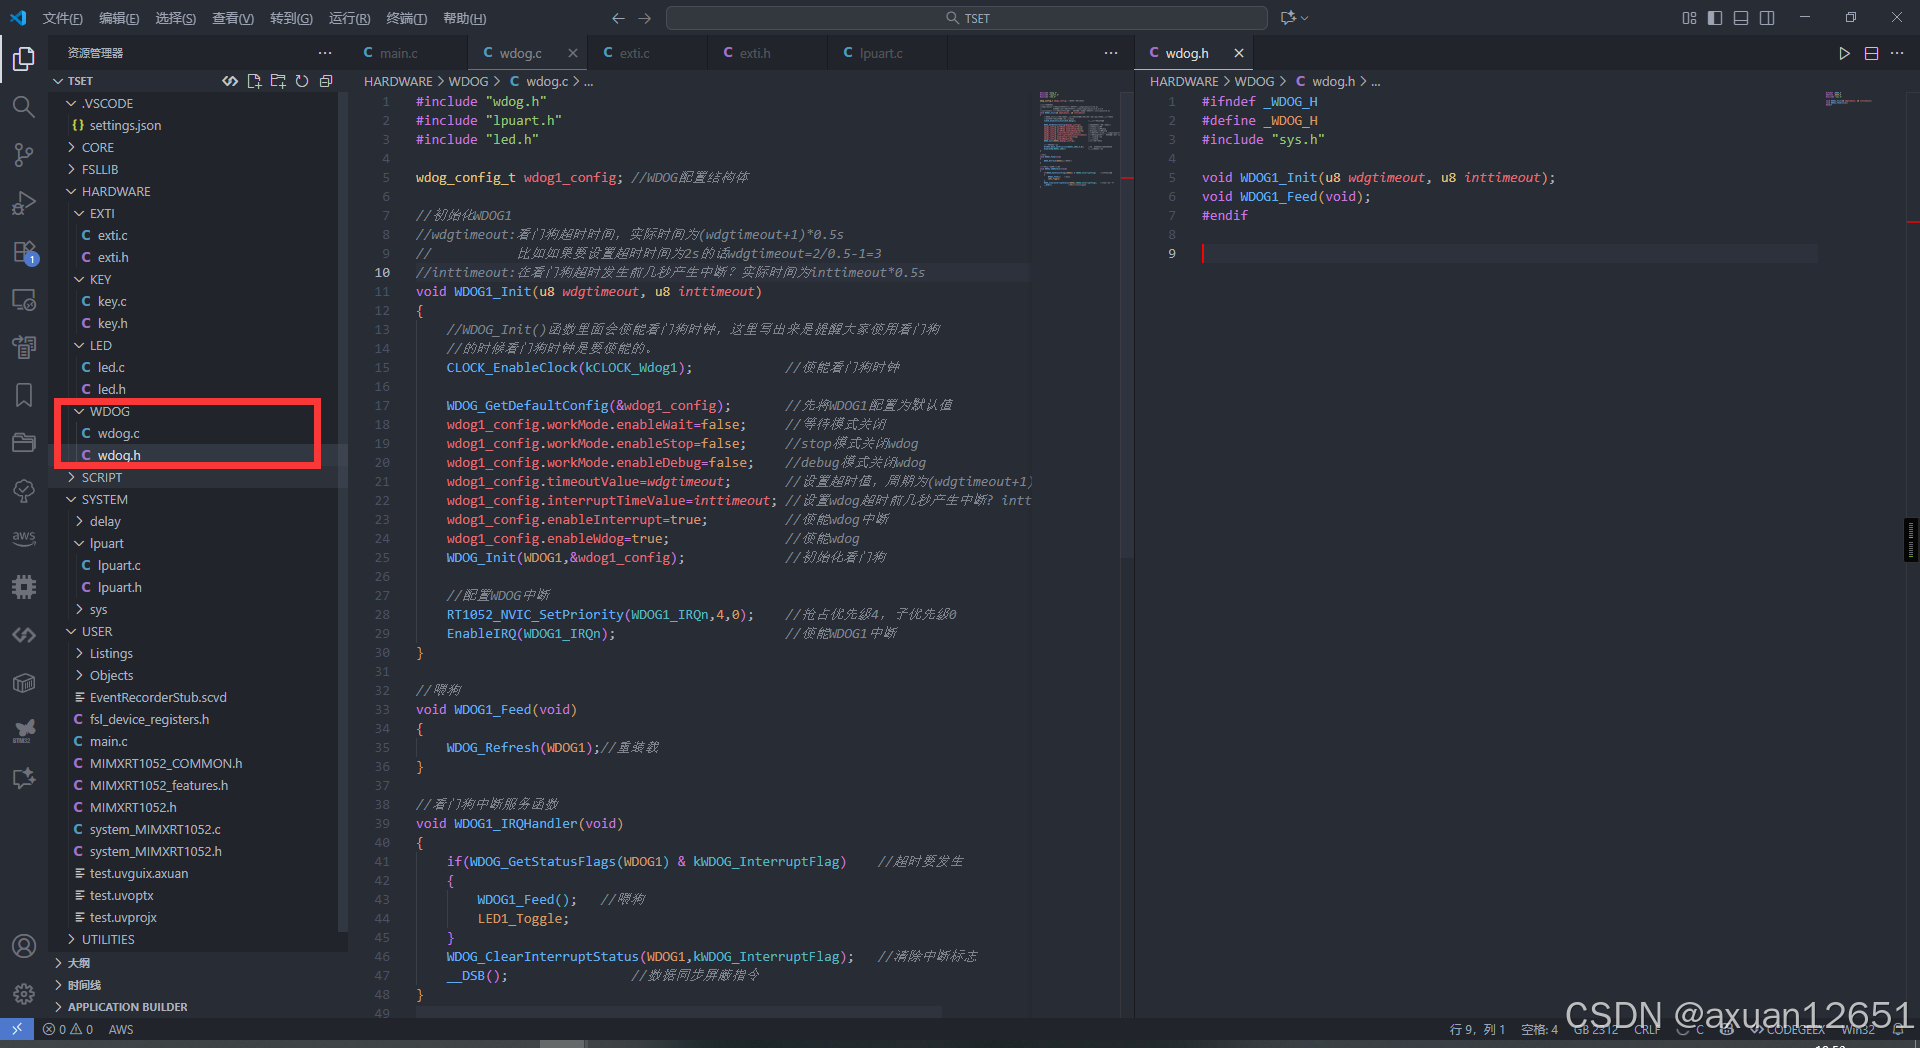Go forward in navigation history
The image size is (1920, 1048).
click(644, 18)
